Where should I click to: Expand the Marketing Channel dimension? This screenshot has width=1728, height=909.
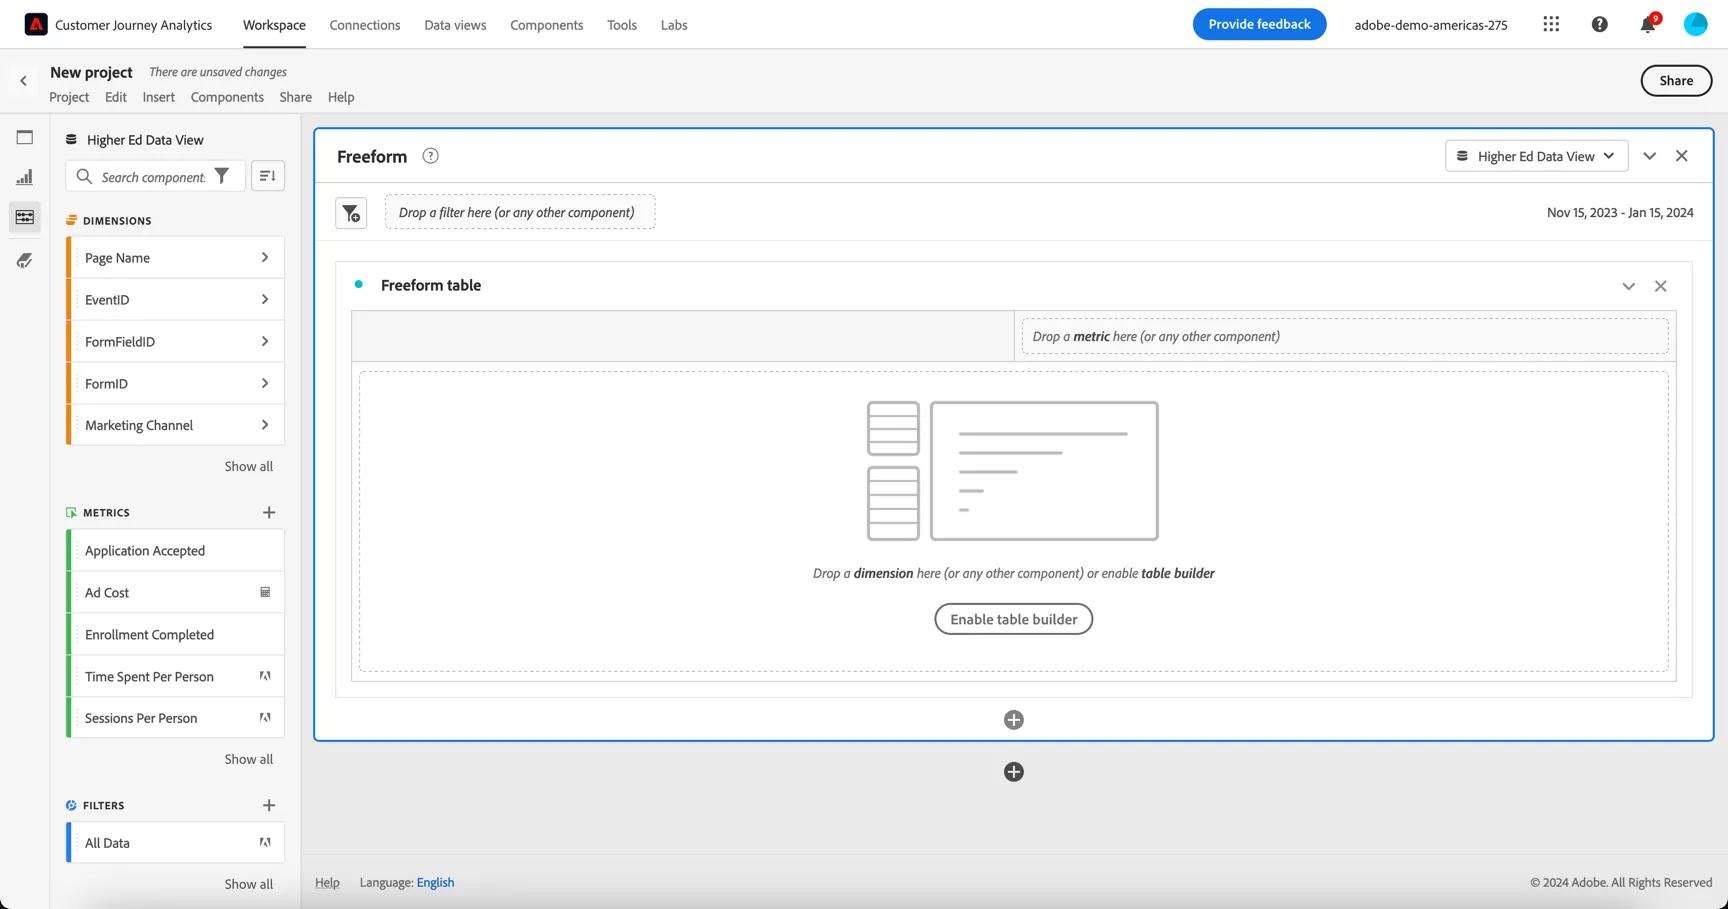click(x=265, y=425)
